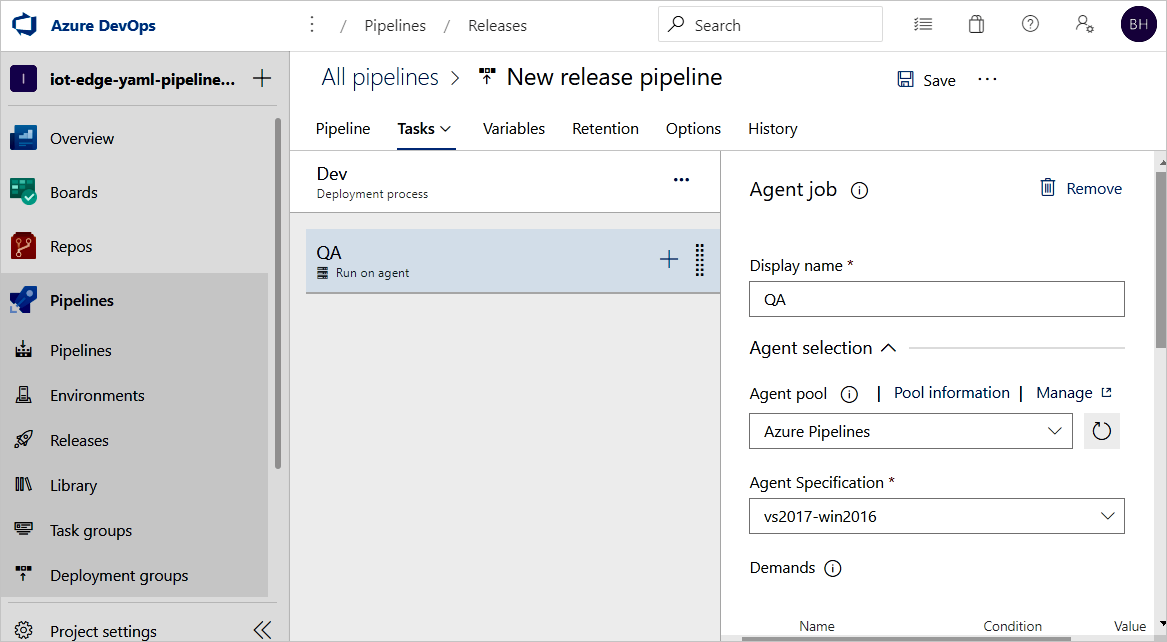Edit the Display name field
1167x642 pixels.
pos(936,298)
